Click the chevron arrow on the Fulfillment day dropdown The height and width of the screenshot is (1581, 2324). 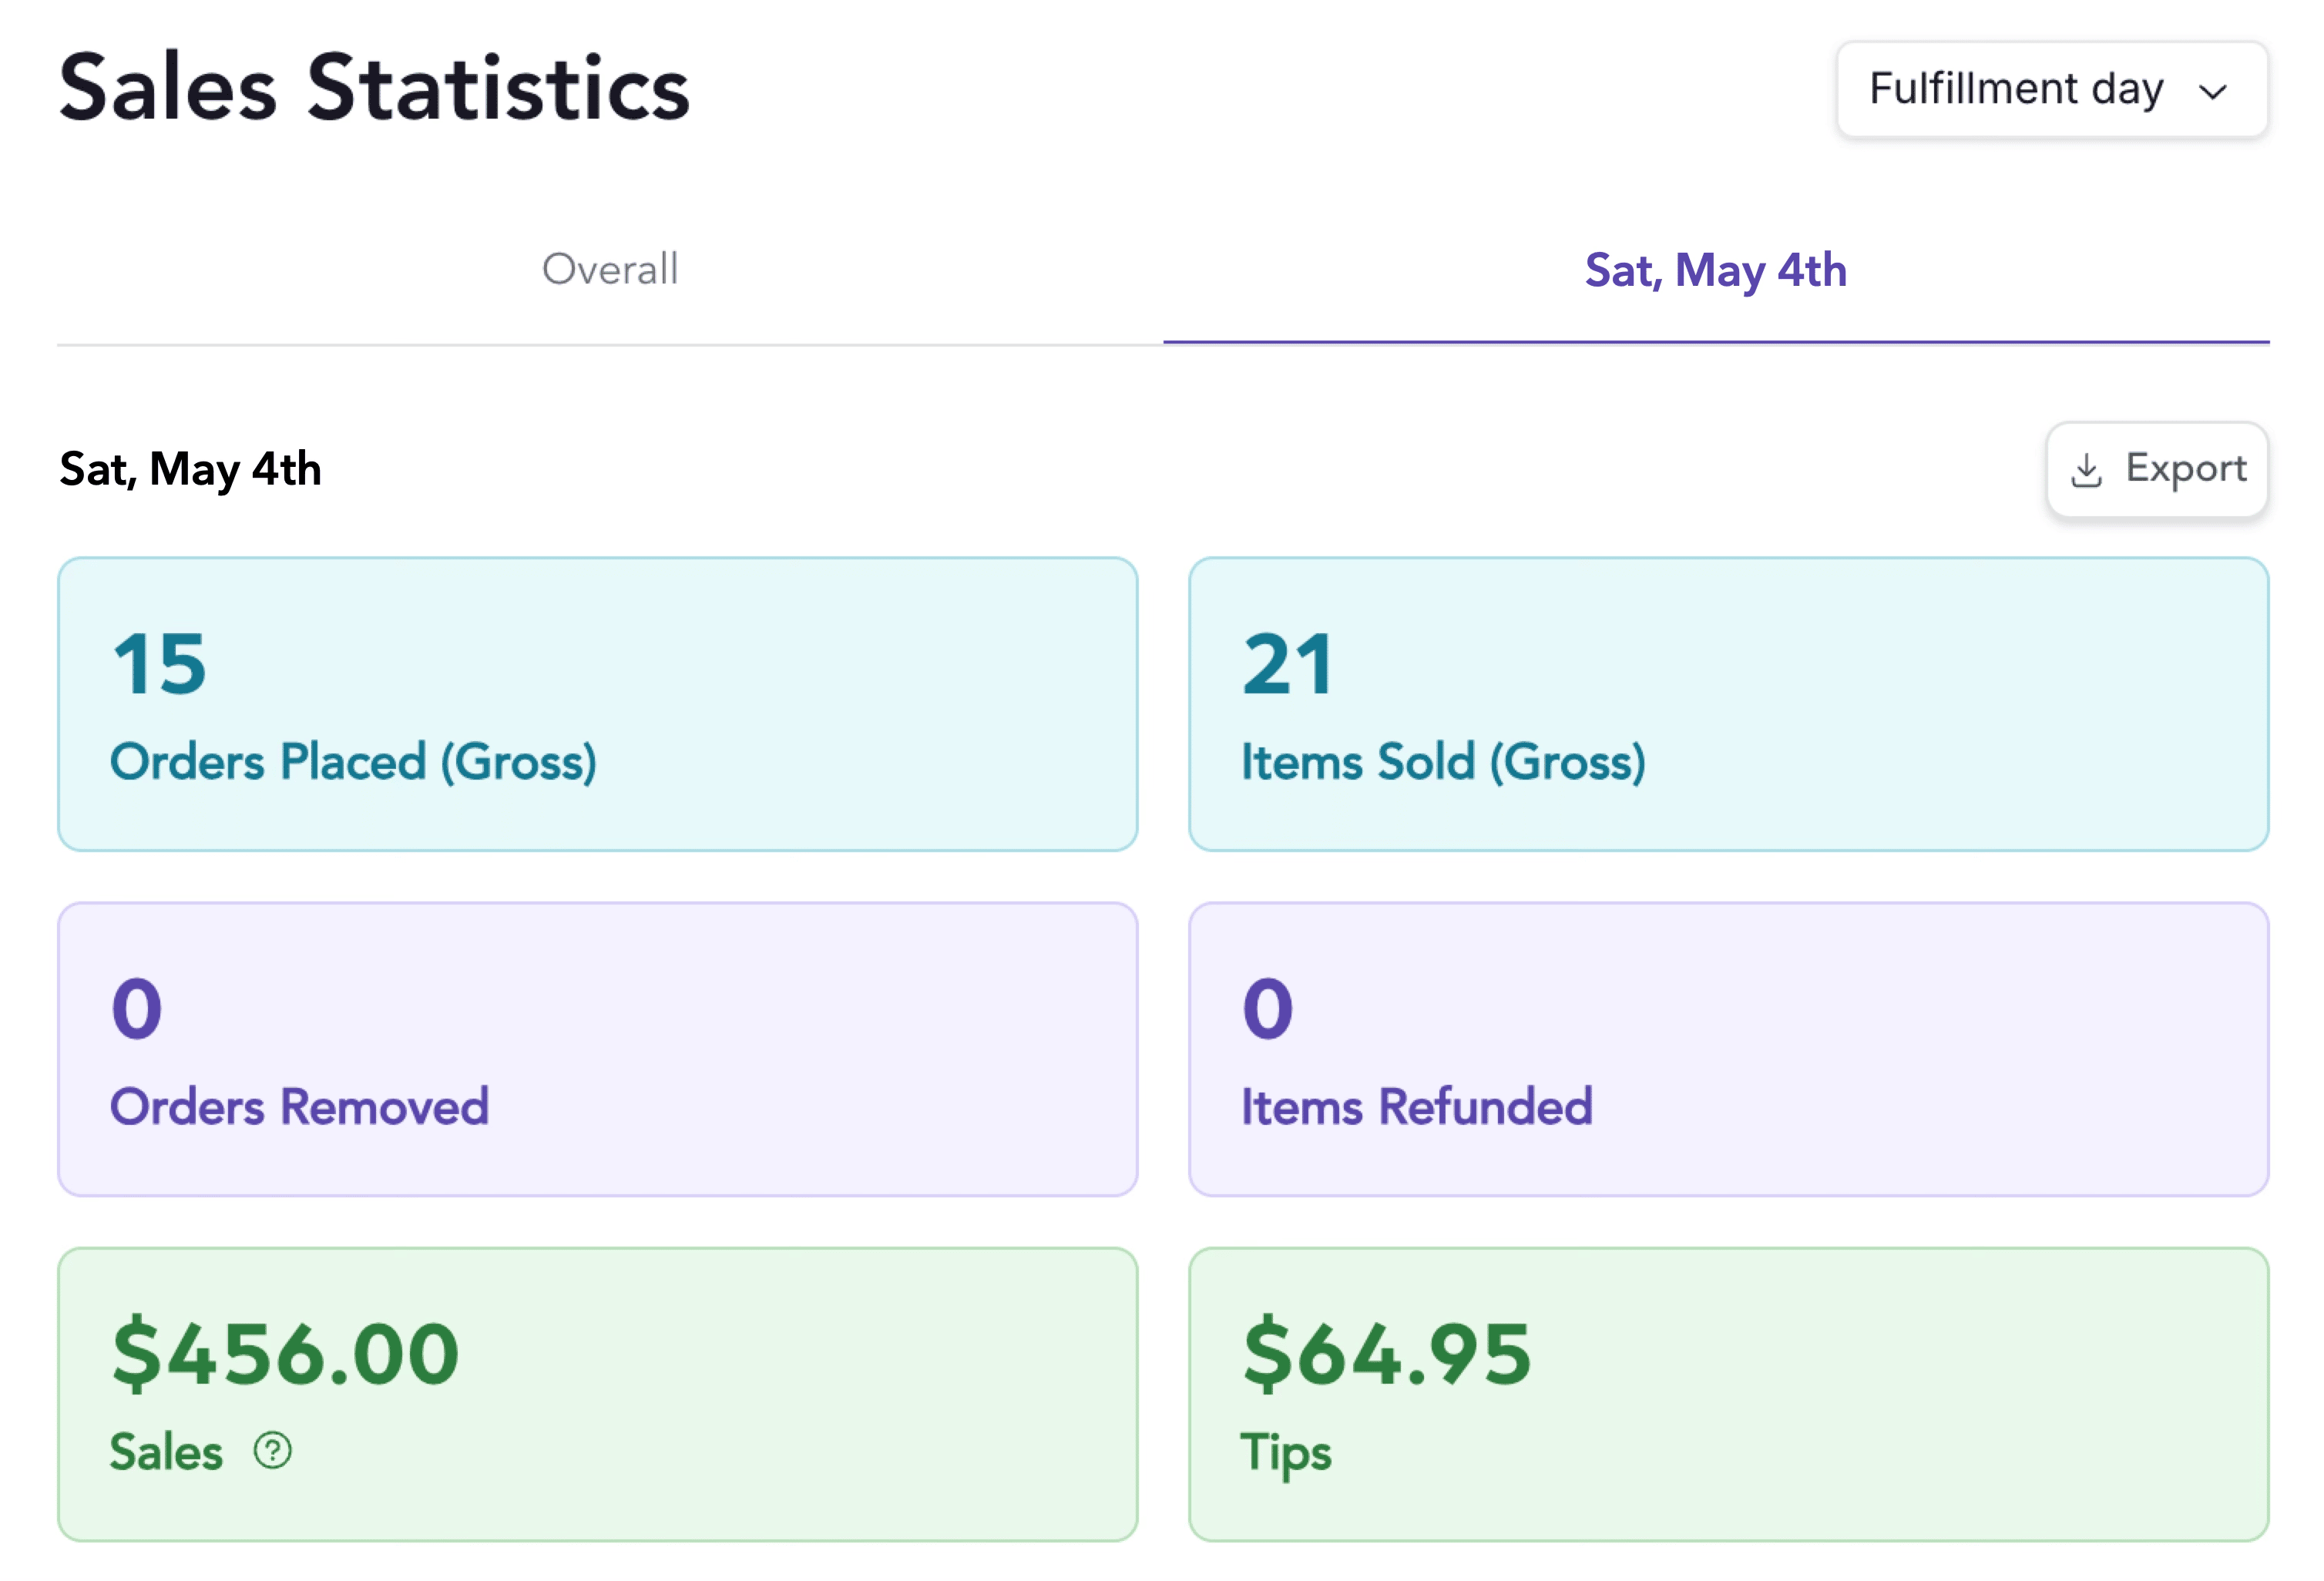click(x=2213, y=92)
